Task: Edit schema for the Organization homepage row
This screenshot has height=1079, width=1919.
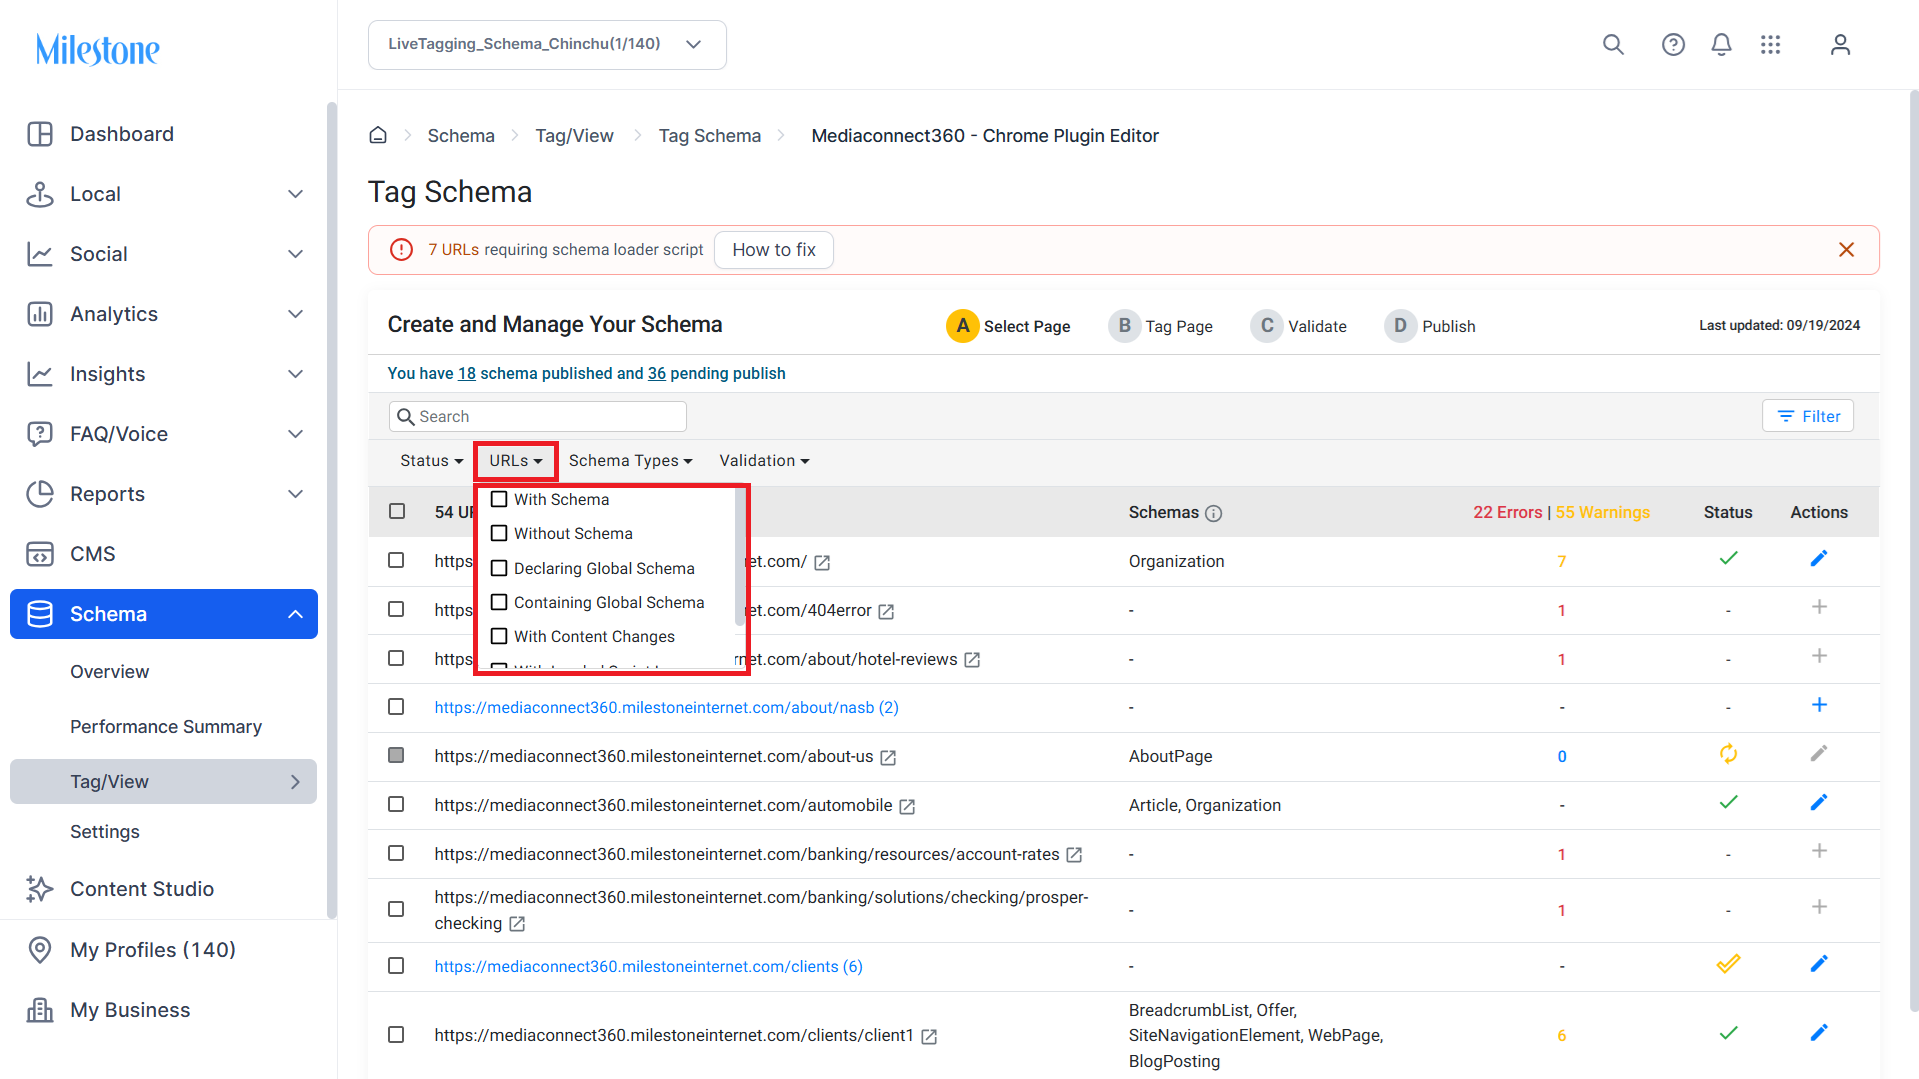Action: tap(1819, 558)
